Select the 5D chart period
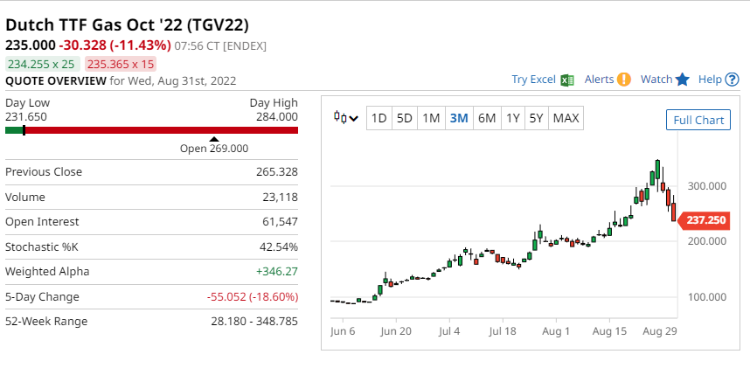750x368 pixels. (x=405, y=118)
